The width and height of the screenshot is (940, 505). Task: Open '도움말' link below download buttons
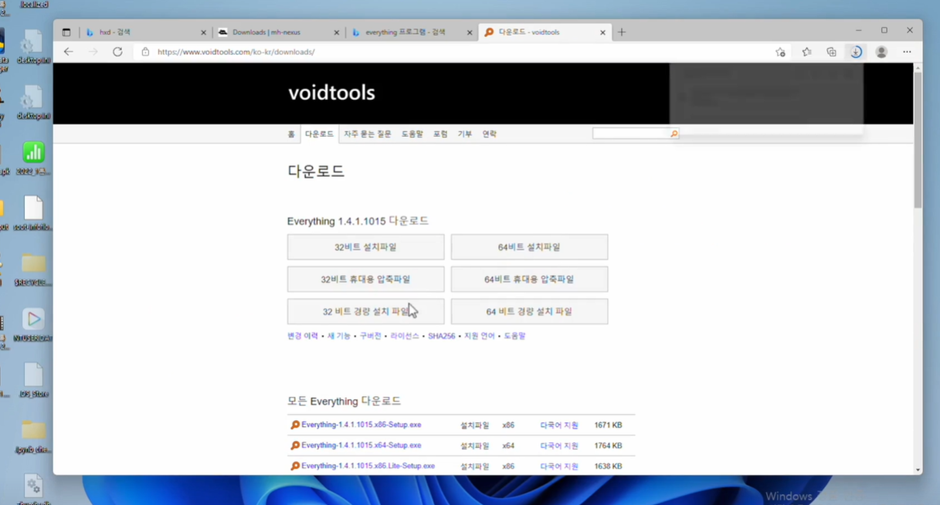[514, 336]
